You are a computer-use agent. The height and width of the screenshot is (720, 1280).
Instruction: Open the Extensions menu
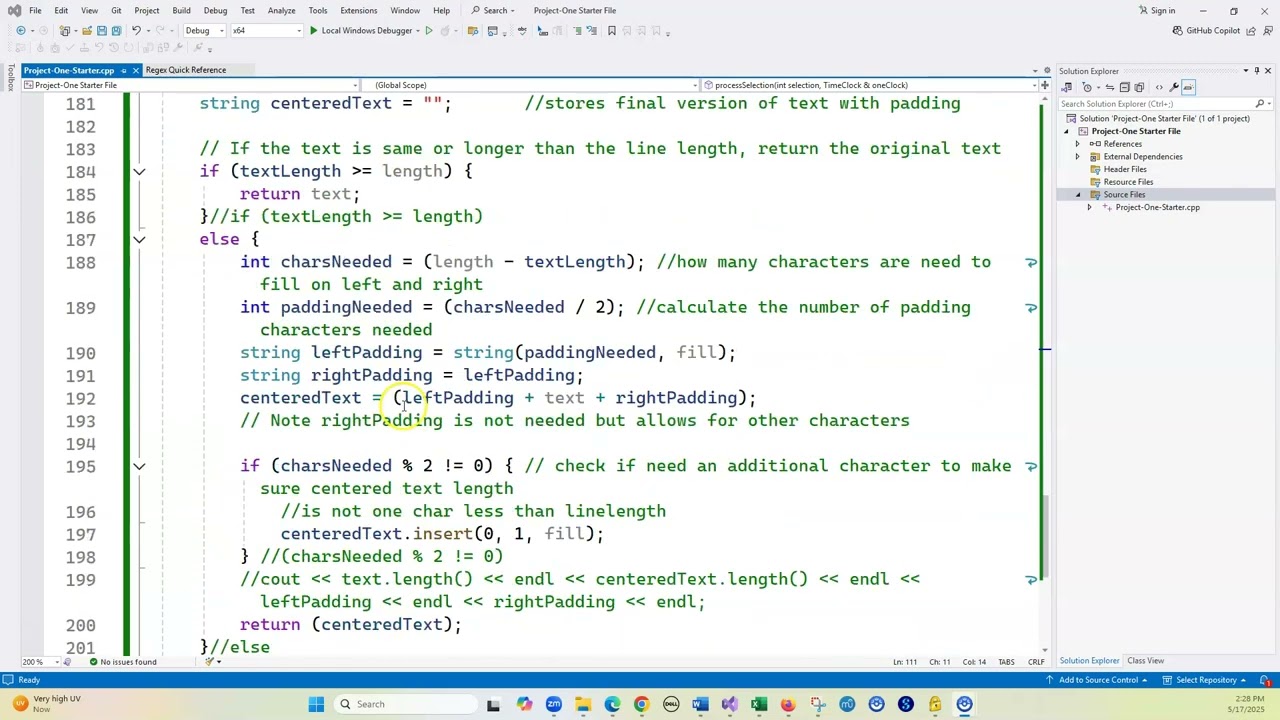(x=358, y=10)
